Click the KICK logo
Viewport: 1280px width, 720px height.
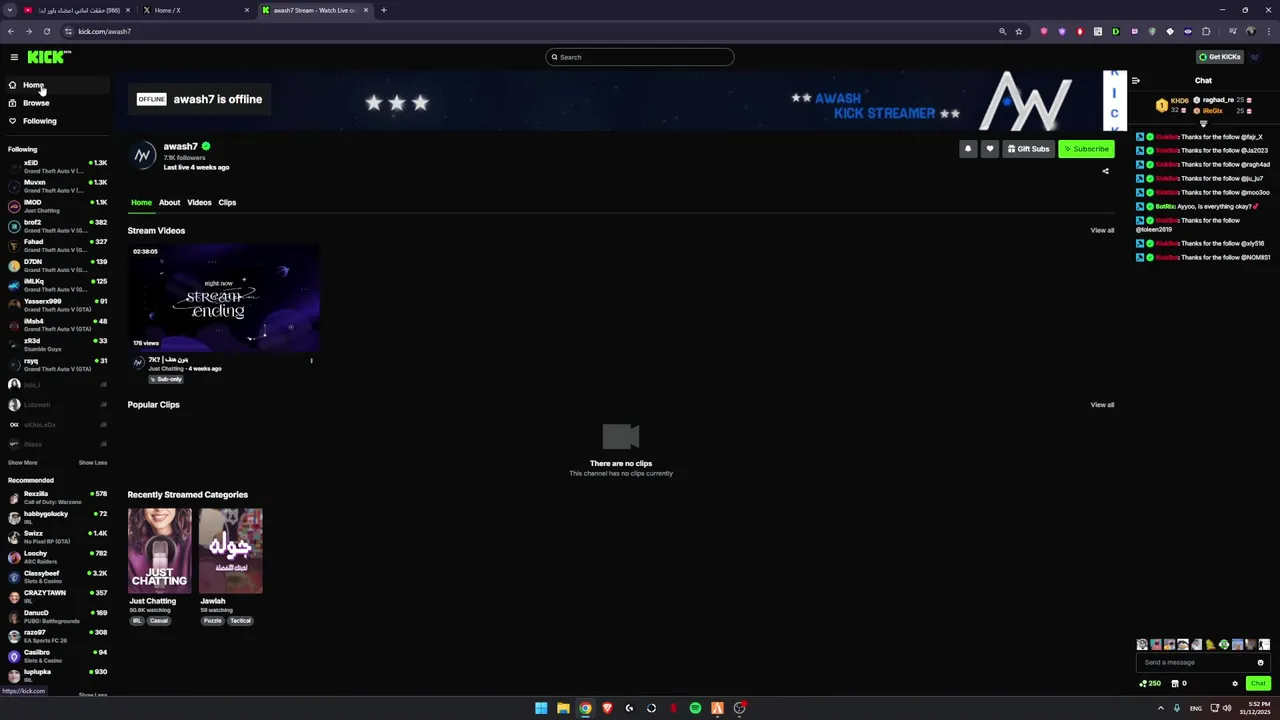[x=49, y=57]
